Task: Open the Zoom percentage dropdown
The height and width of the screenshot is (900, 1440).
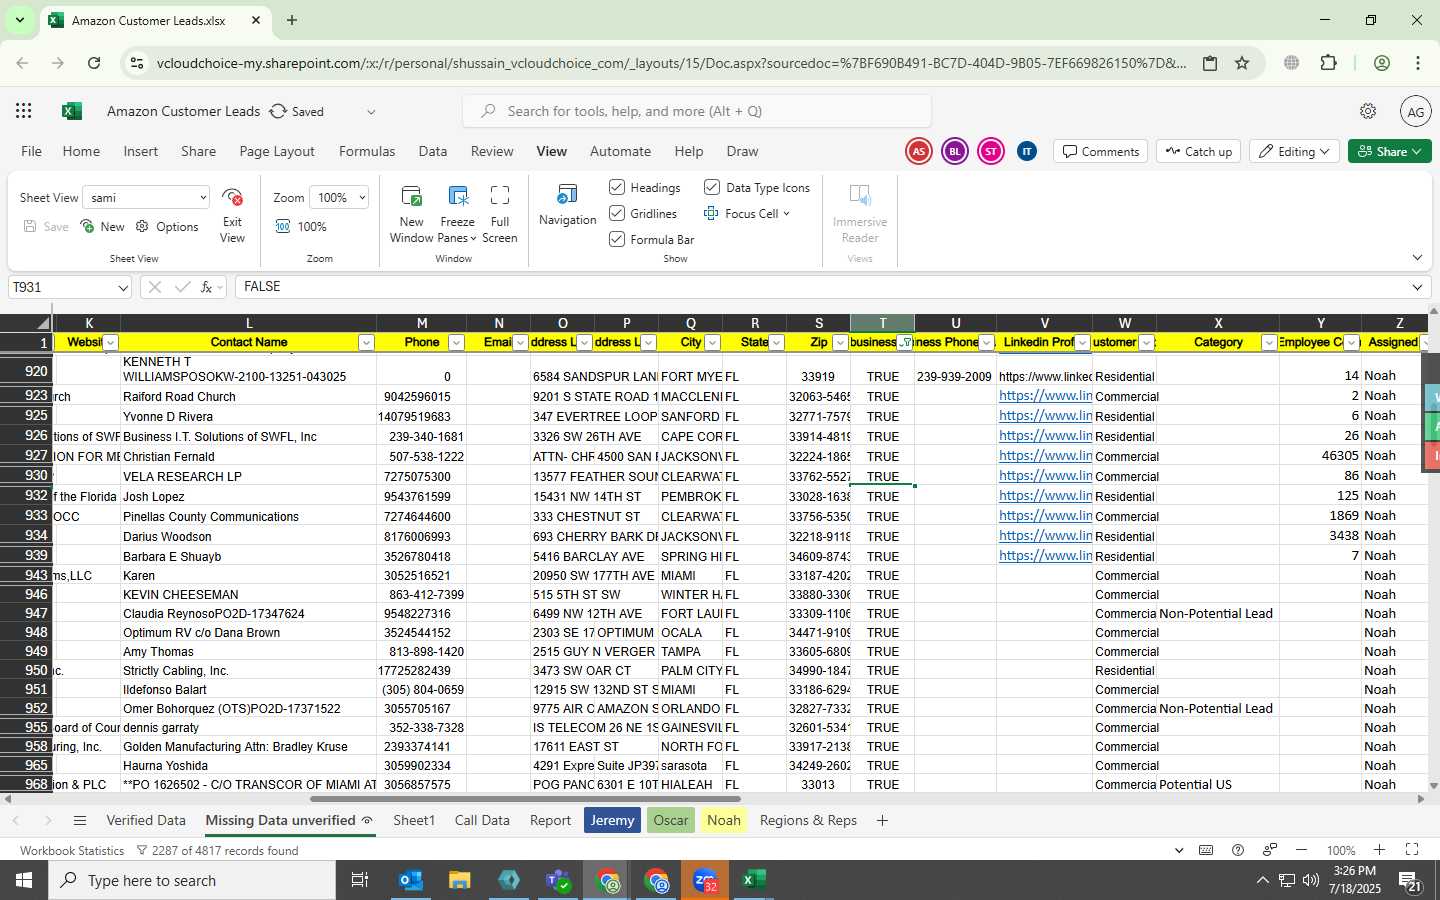Action: 339,198
